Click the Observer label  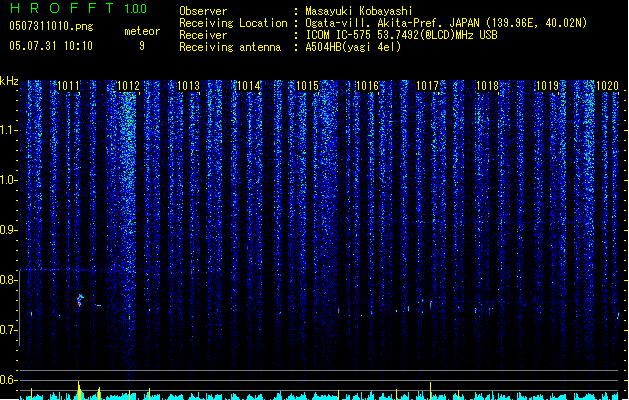(203, 11)
